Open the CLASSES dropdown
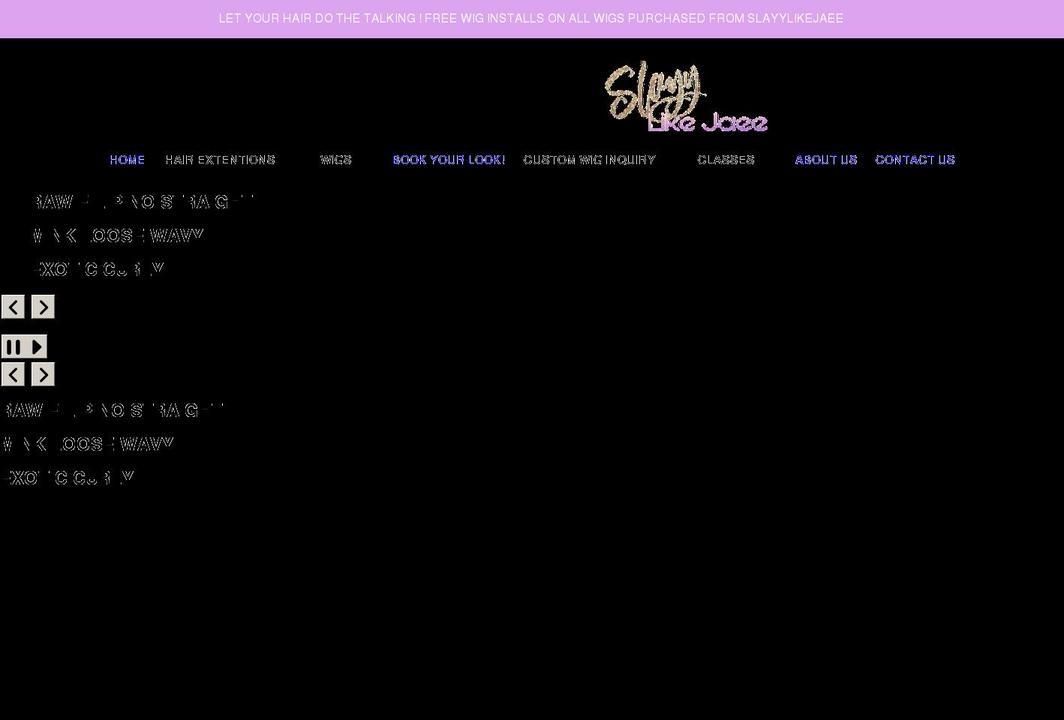The image size is (1064, 720). [x=726, y=159]
